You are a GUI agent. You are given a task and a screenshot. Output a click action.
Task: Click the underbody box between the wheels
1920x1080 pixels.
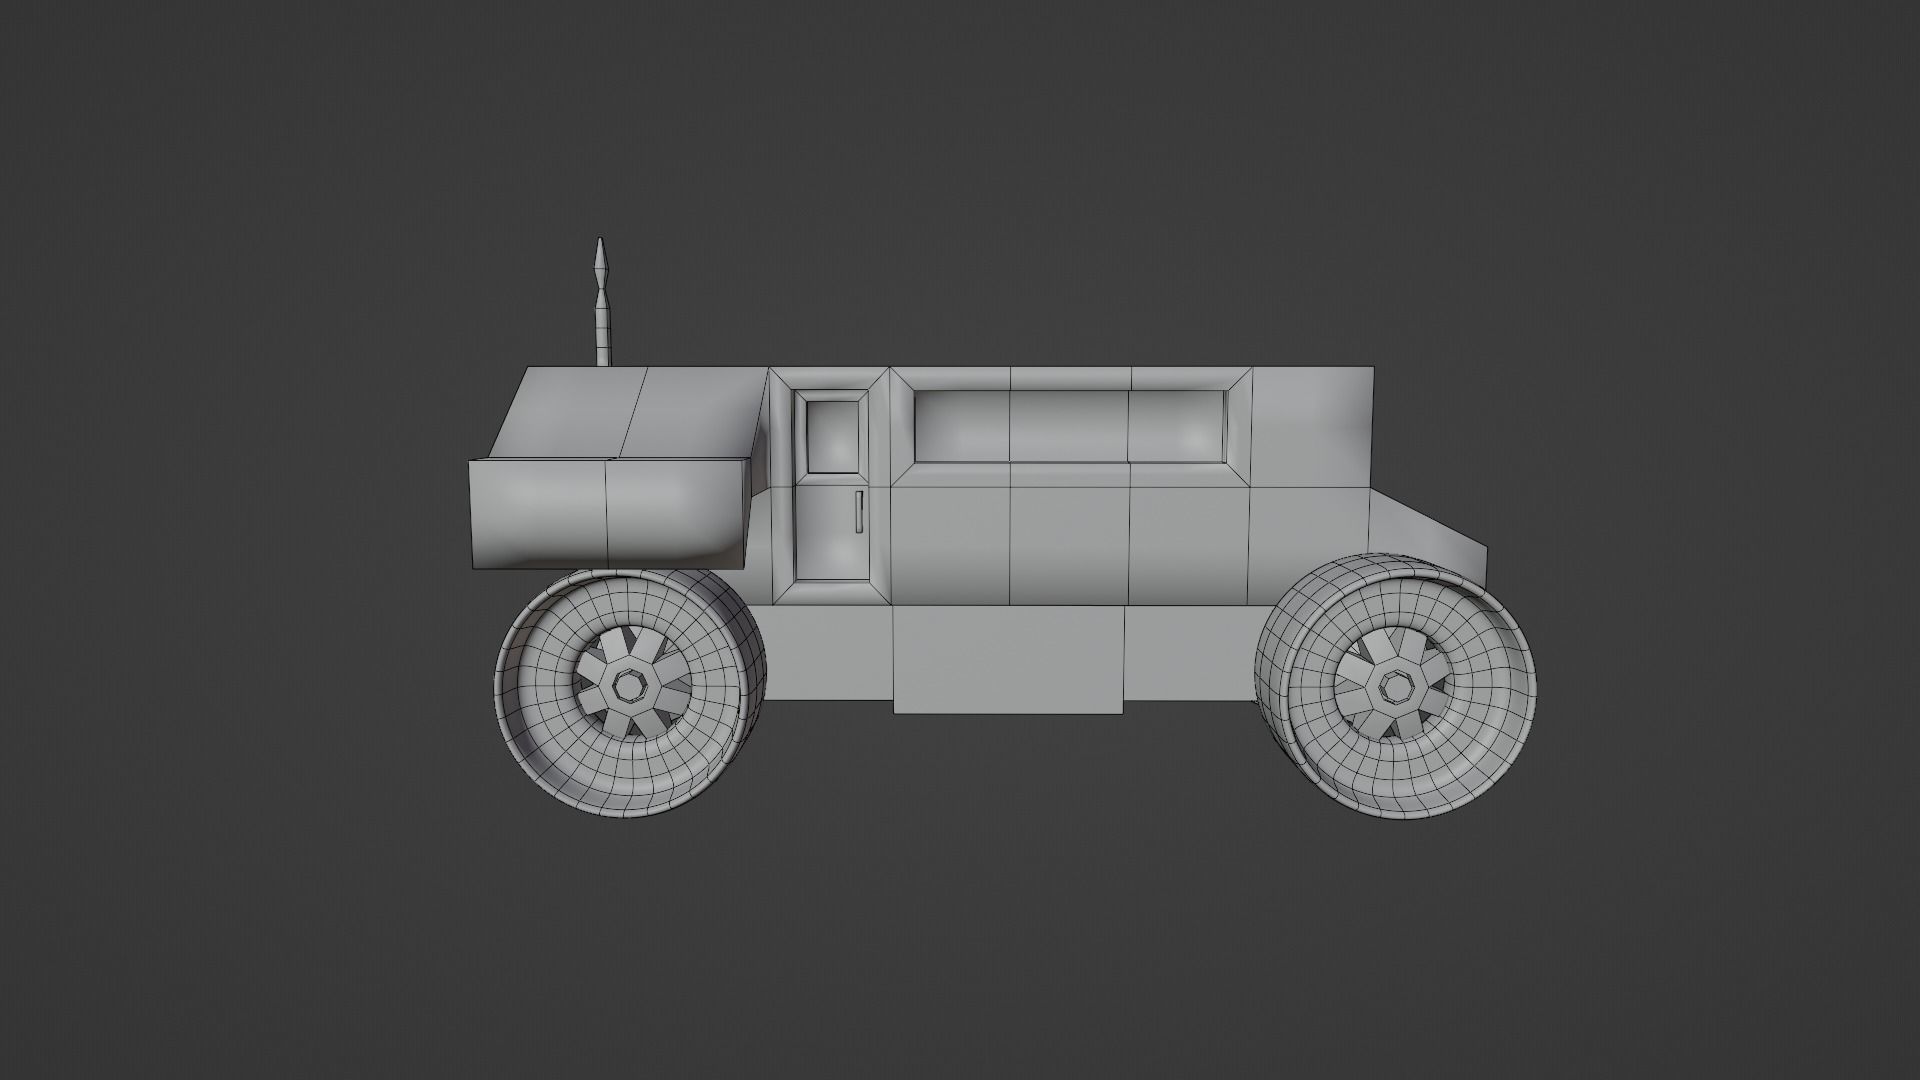(x=1009, y=660)
